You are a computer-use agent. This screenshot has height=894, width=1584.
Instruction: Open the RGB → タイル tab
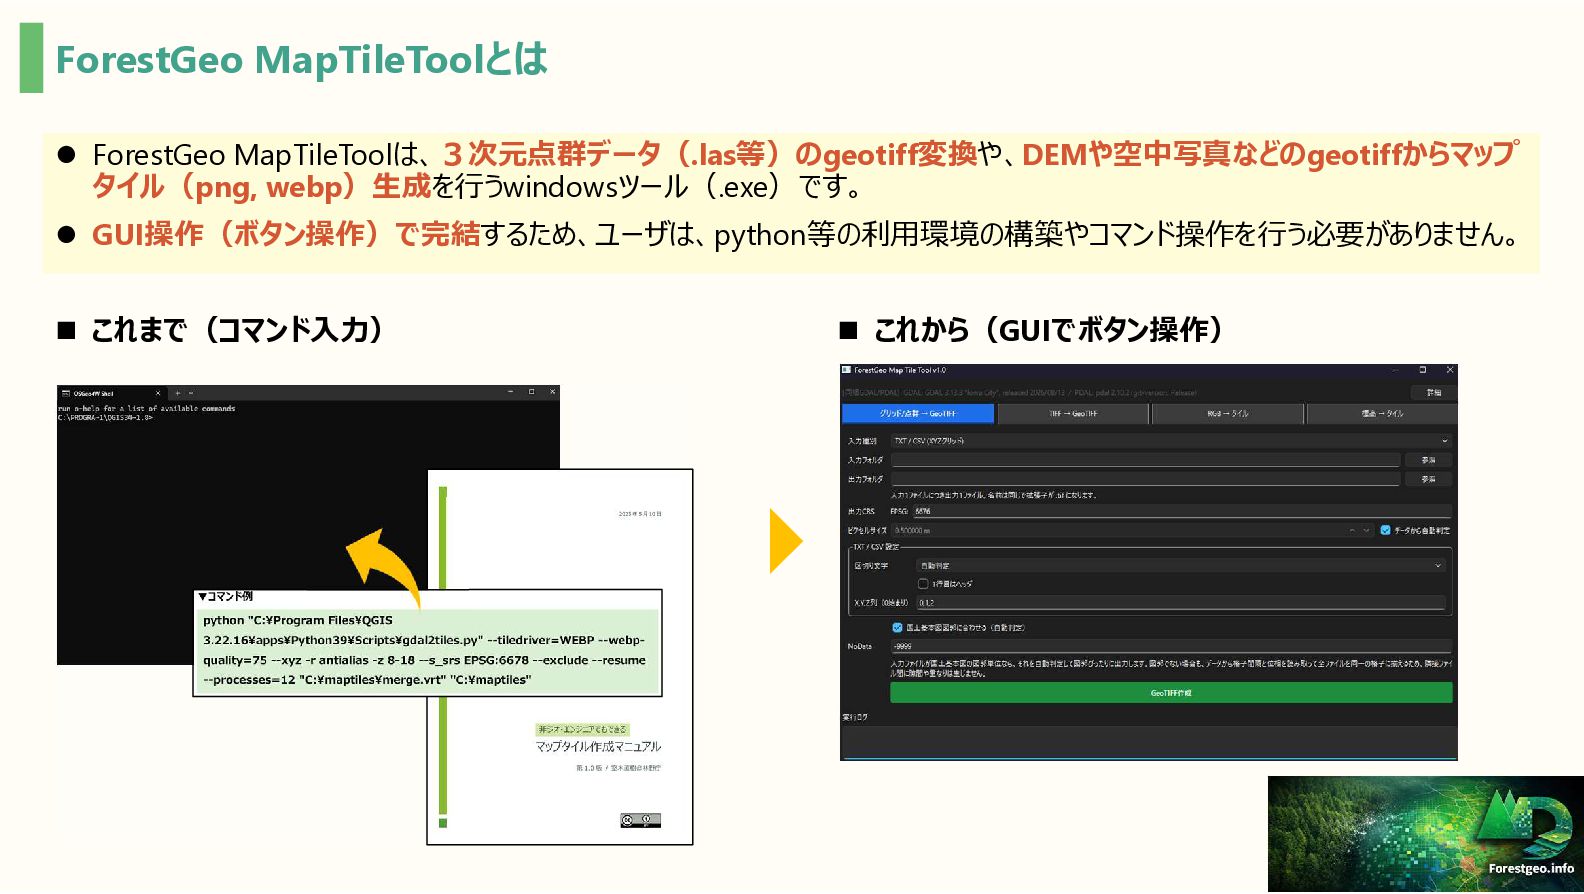1227,413
